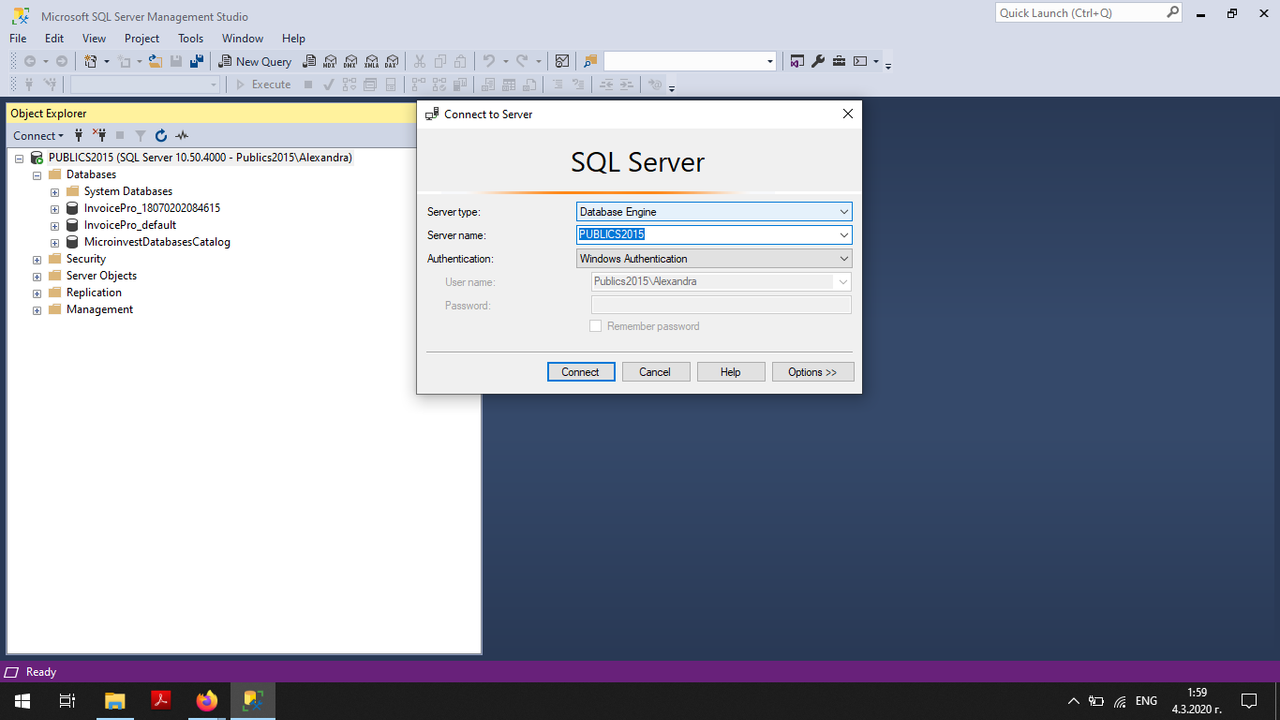This screenshot has height=720, width=1280.
Task: Open the Window menu
Action: [243, 38]
